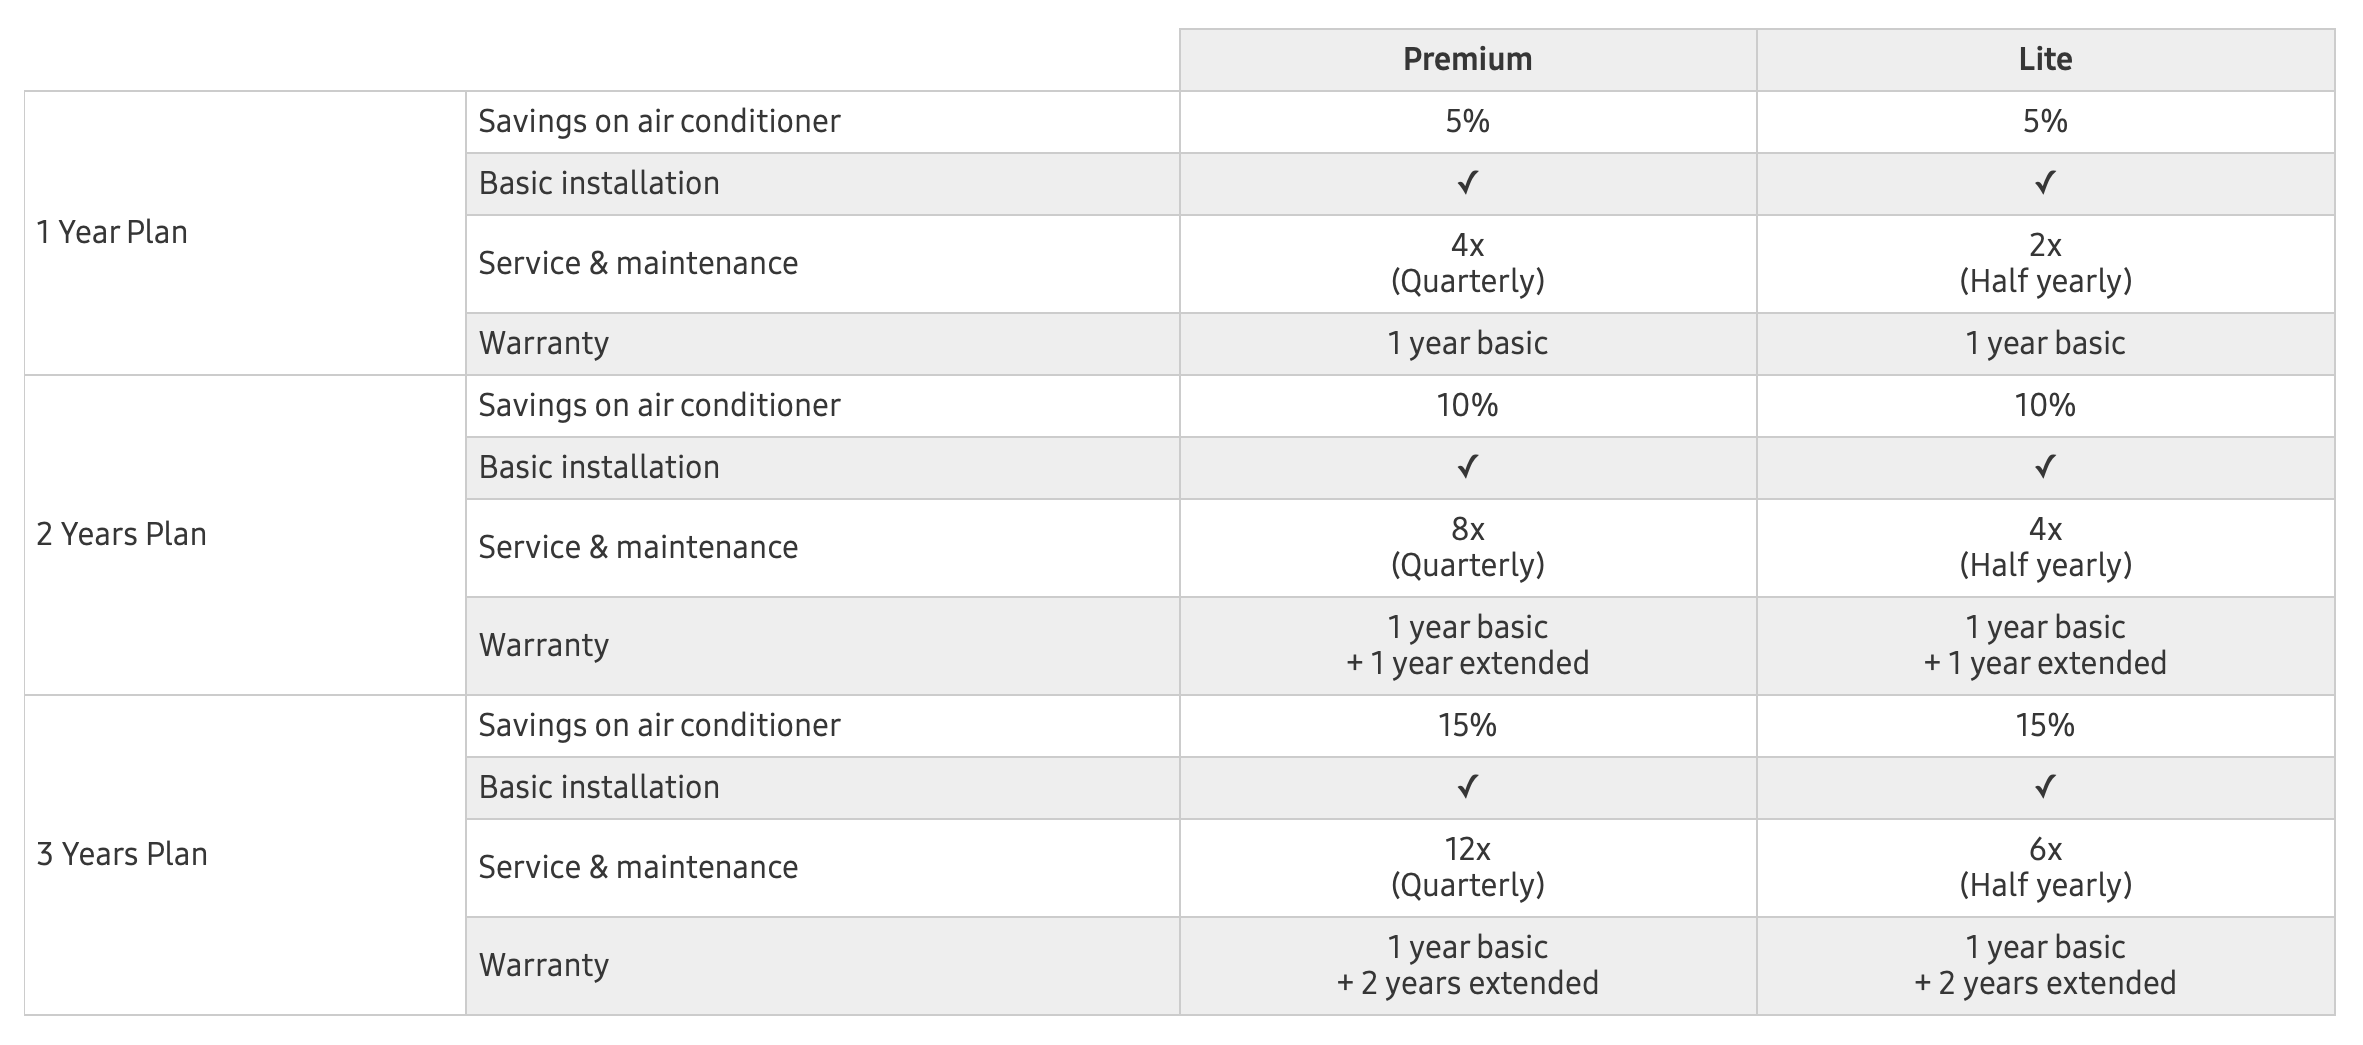Click the 1 Year Plan row label
The image size is (2363, 1045).
(112, 232)
